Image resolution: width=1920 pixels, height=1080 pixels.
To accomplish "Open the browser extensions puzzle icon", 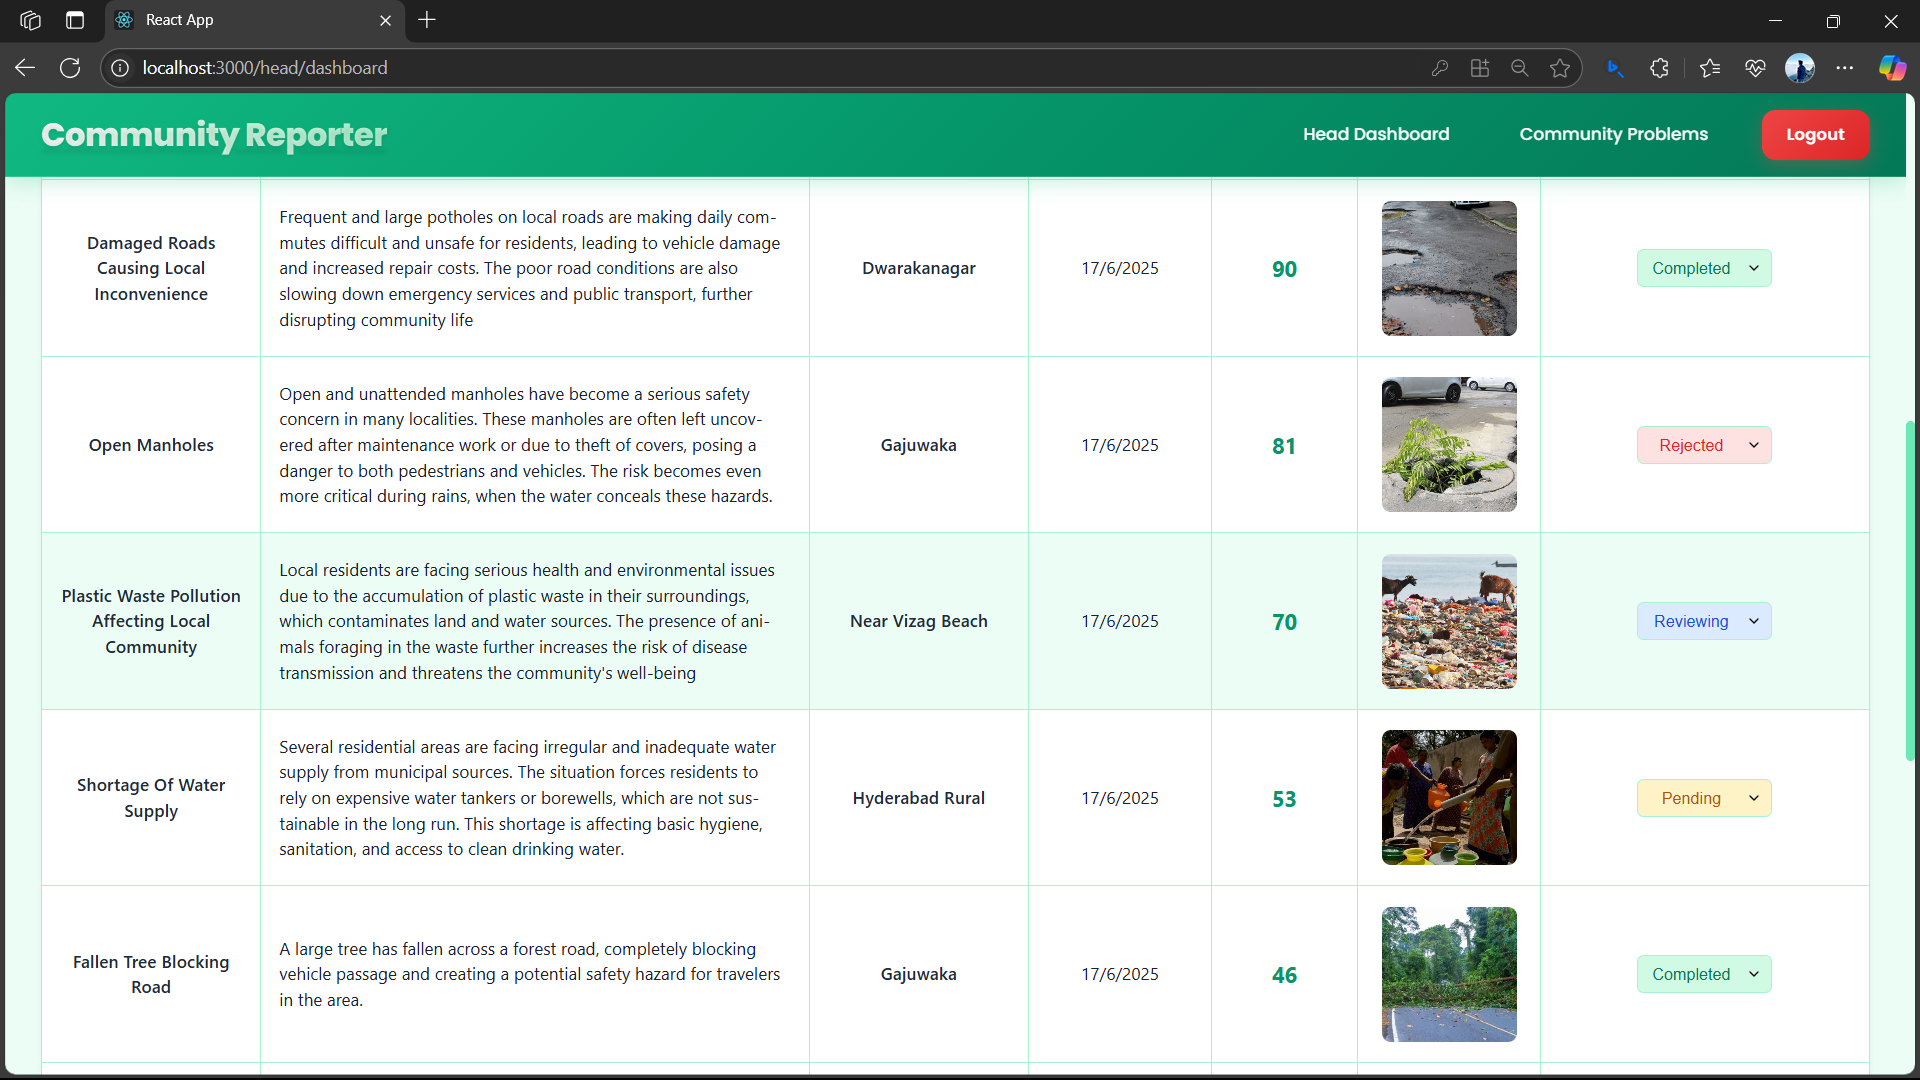I will 1659,68.
